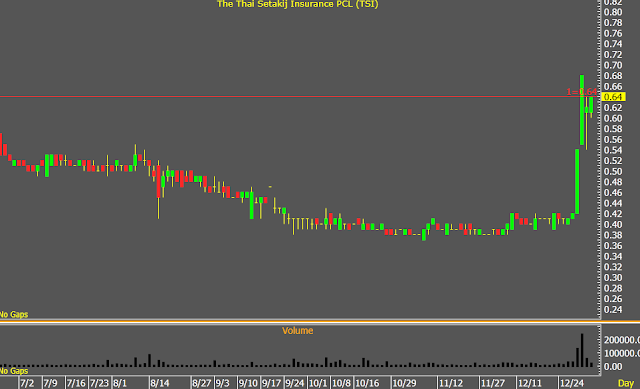Click the tall green candle peaking at 0.68
This screenshot has width=640, height=389.
pos(582,110)
